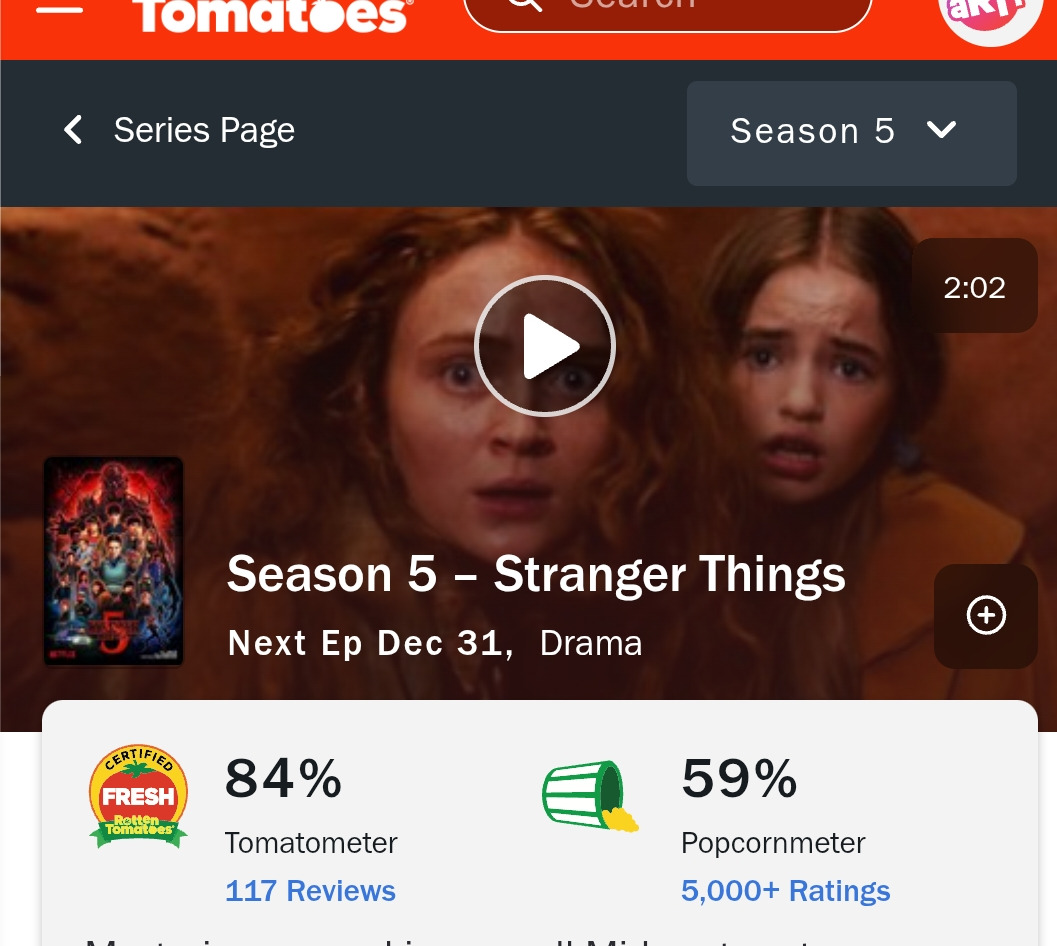Image resolution: width=1057 pixels, height=946 pixels.
Task: Click the Season 5 dropdown chevron
Action: [x=941, y=129]
